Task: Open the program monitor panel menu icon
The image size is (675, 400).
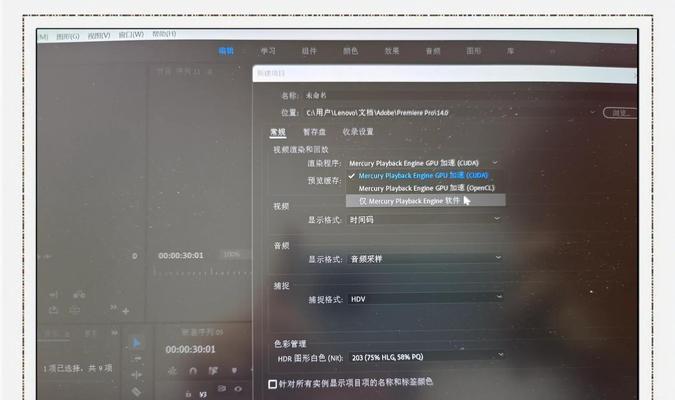Action: click(x=210, y=72)
